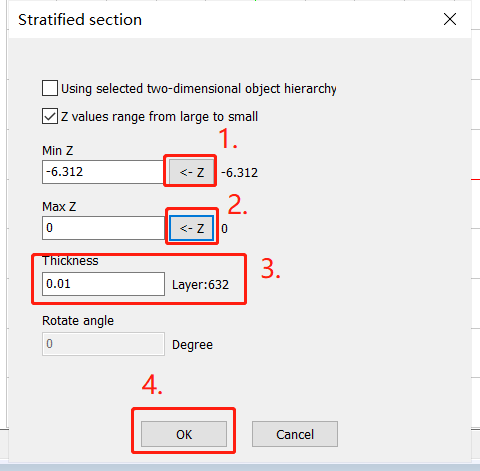Click the disabled Rotate angle field

click(x=103, y=344)
